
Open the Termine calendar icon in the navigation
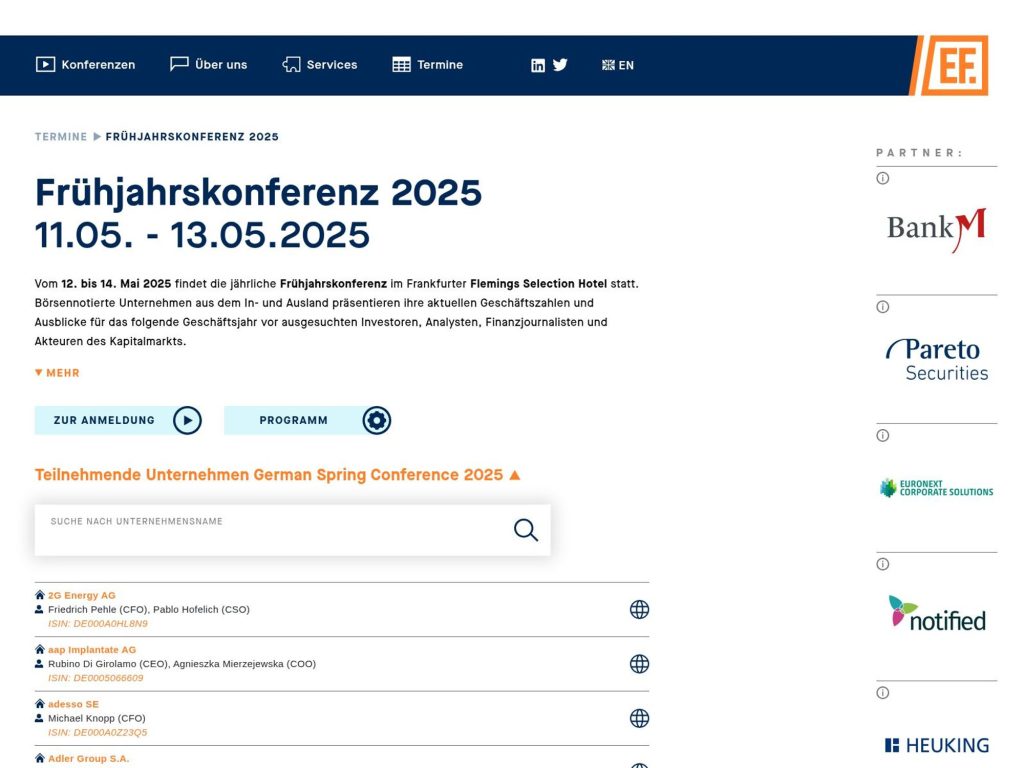(401, 64)
